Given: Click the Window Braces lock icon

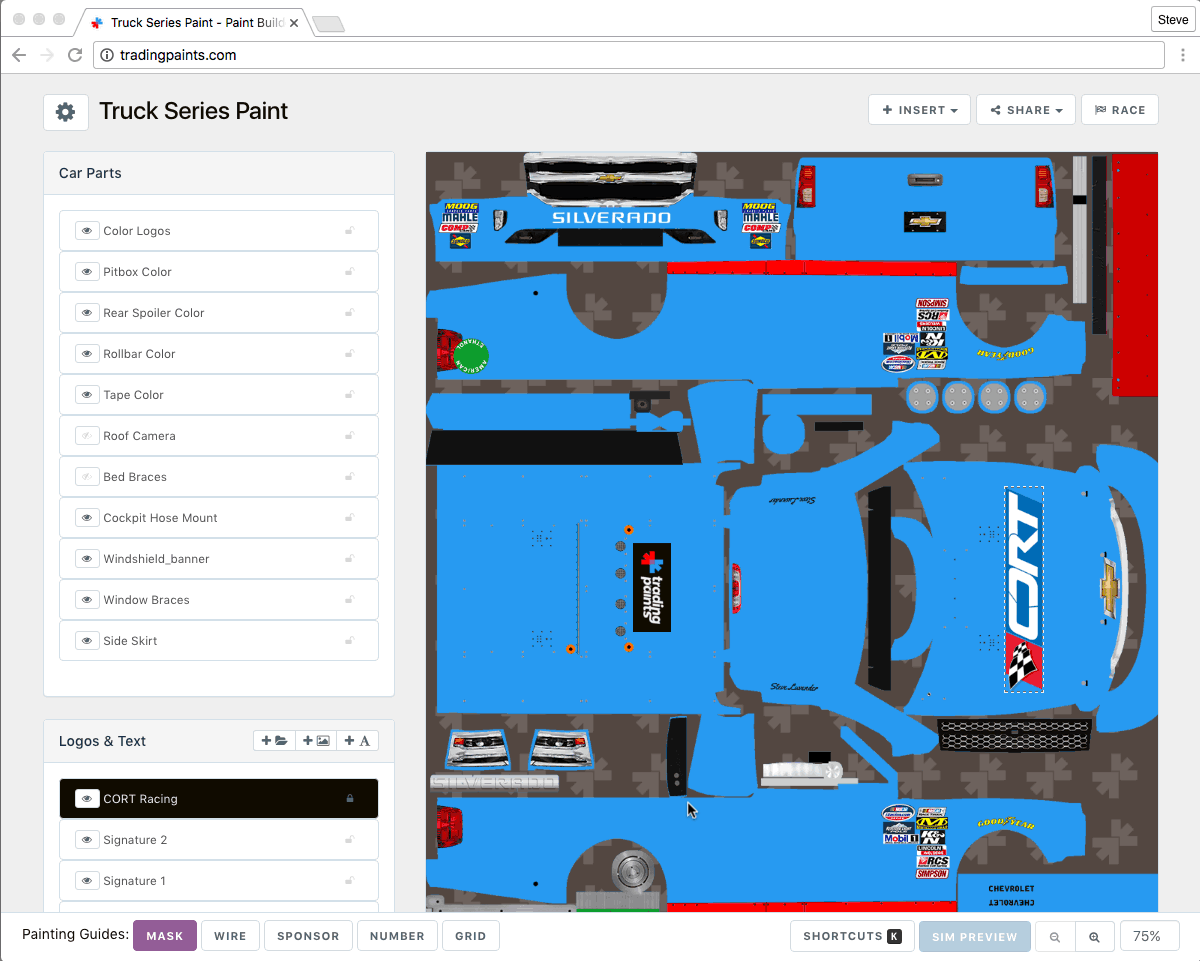Looking at the screenshot, I should point(350,600).
